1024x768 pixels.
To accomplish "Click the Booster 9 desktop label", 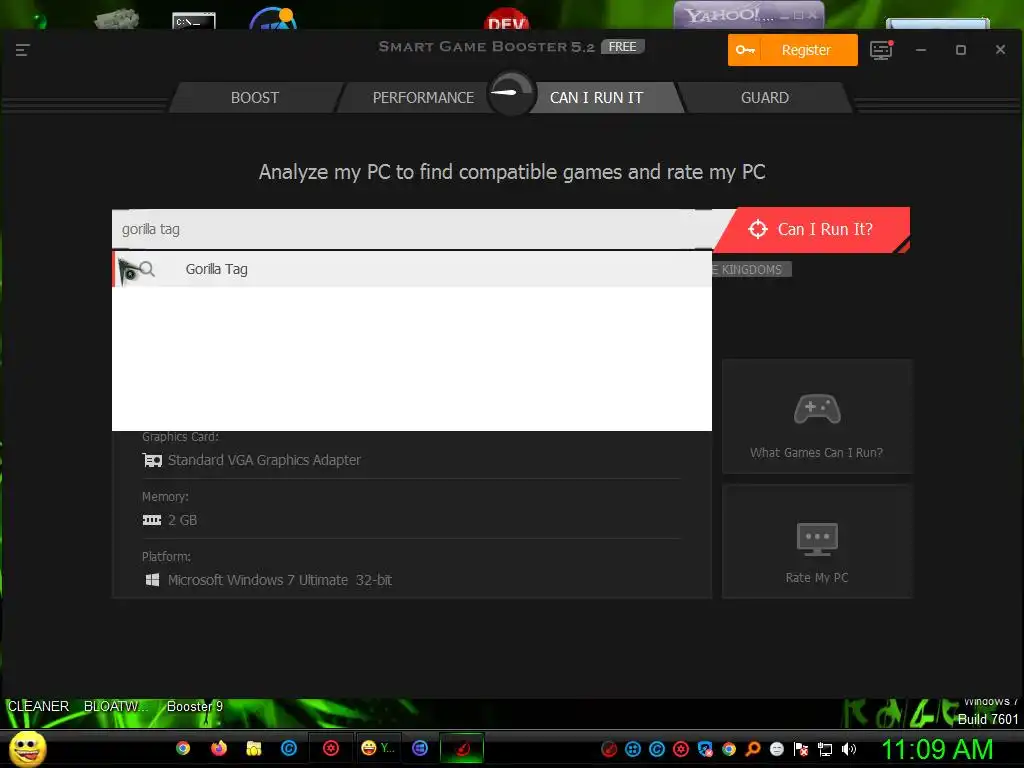I will click(x=195, y=707).
